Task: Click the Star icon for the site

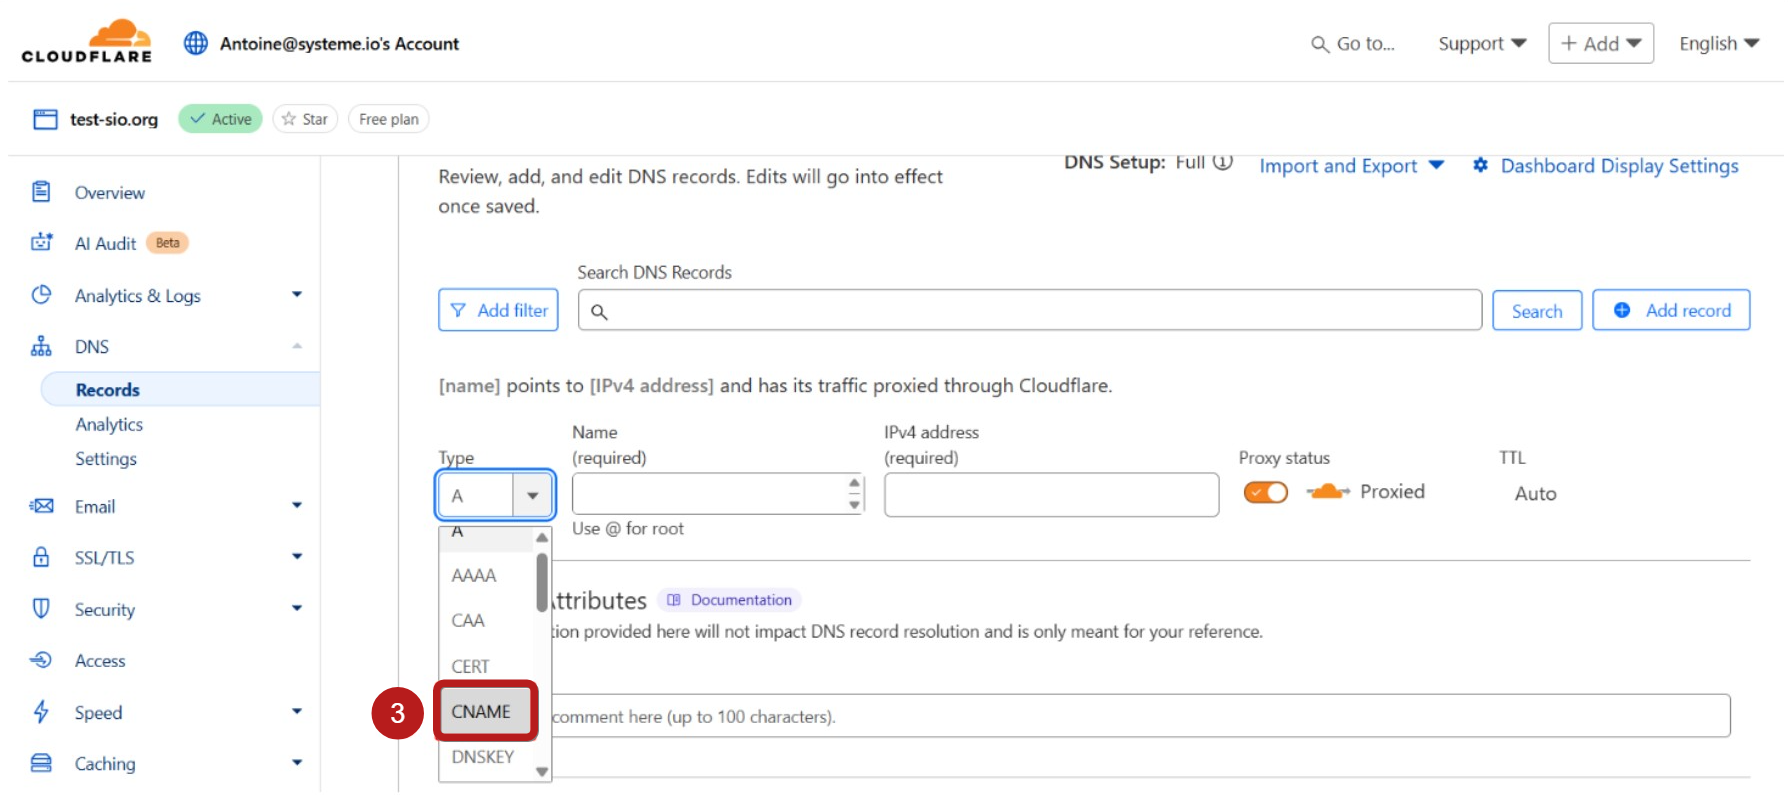Action: pos(289,119)
